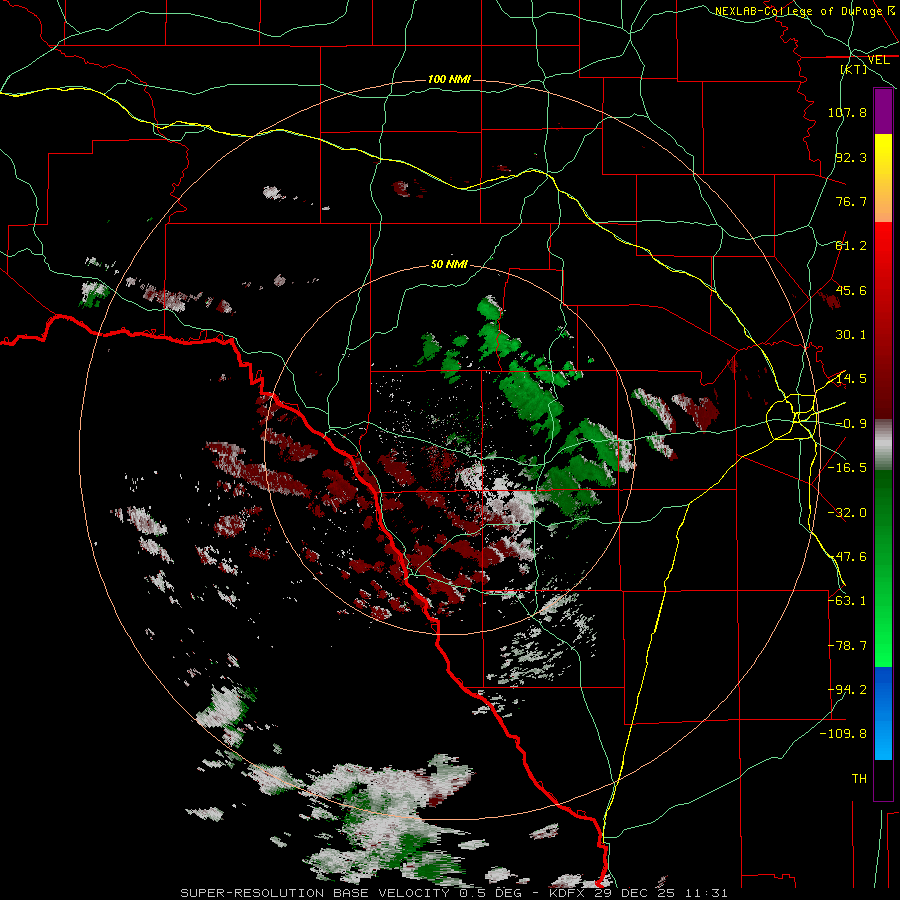Click the Super-Resolution Base Velocity caption
The width and height of the screenshot is (900, 900).
pyautogui.click(x=454, y=893)
